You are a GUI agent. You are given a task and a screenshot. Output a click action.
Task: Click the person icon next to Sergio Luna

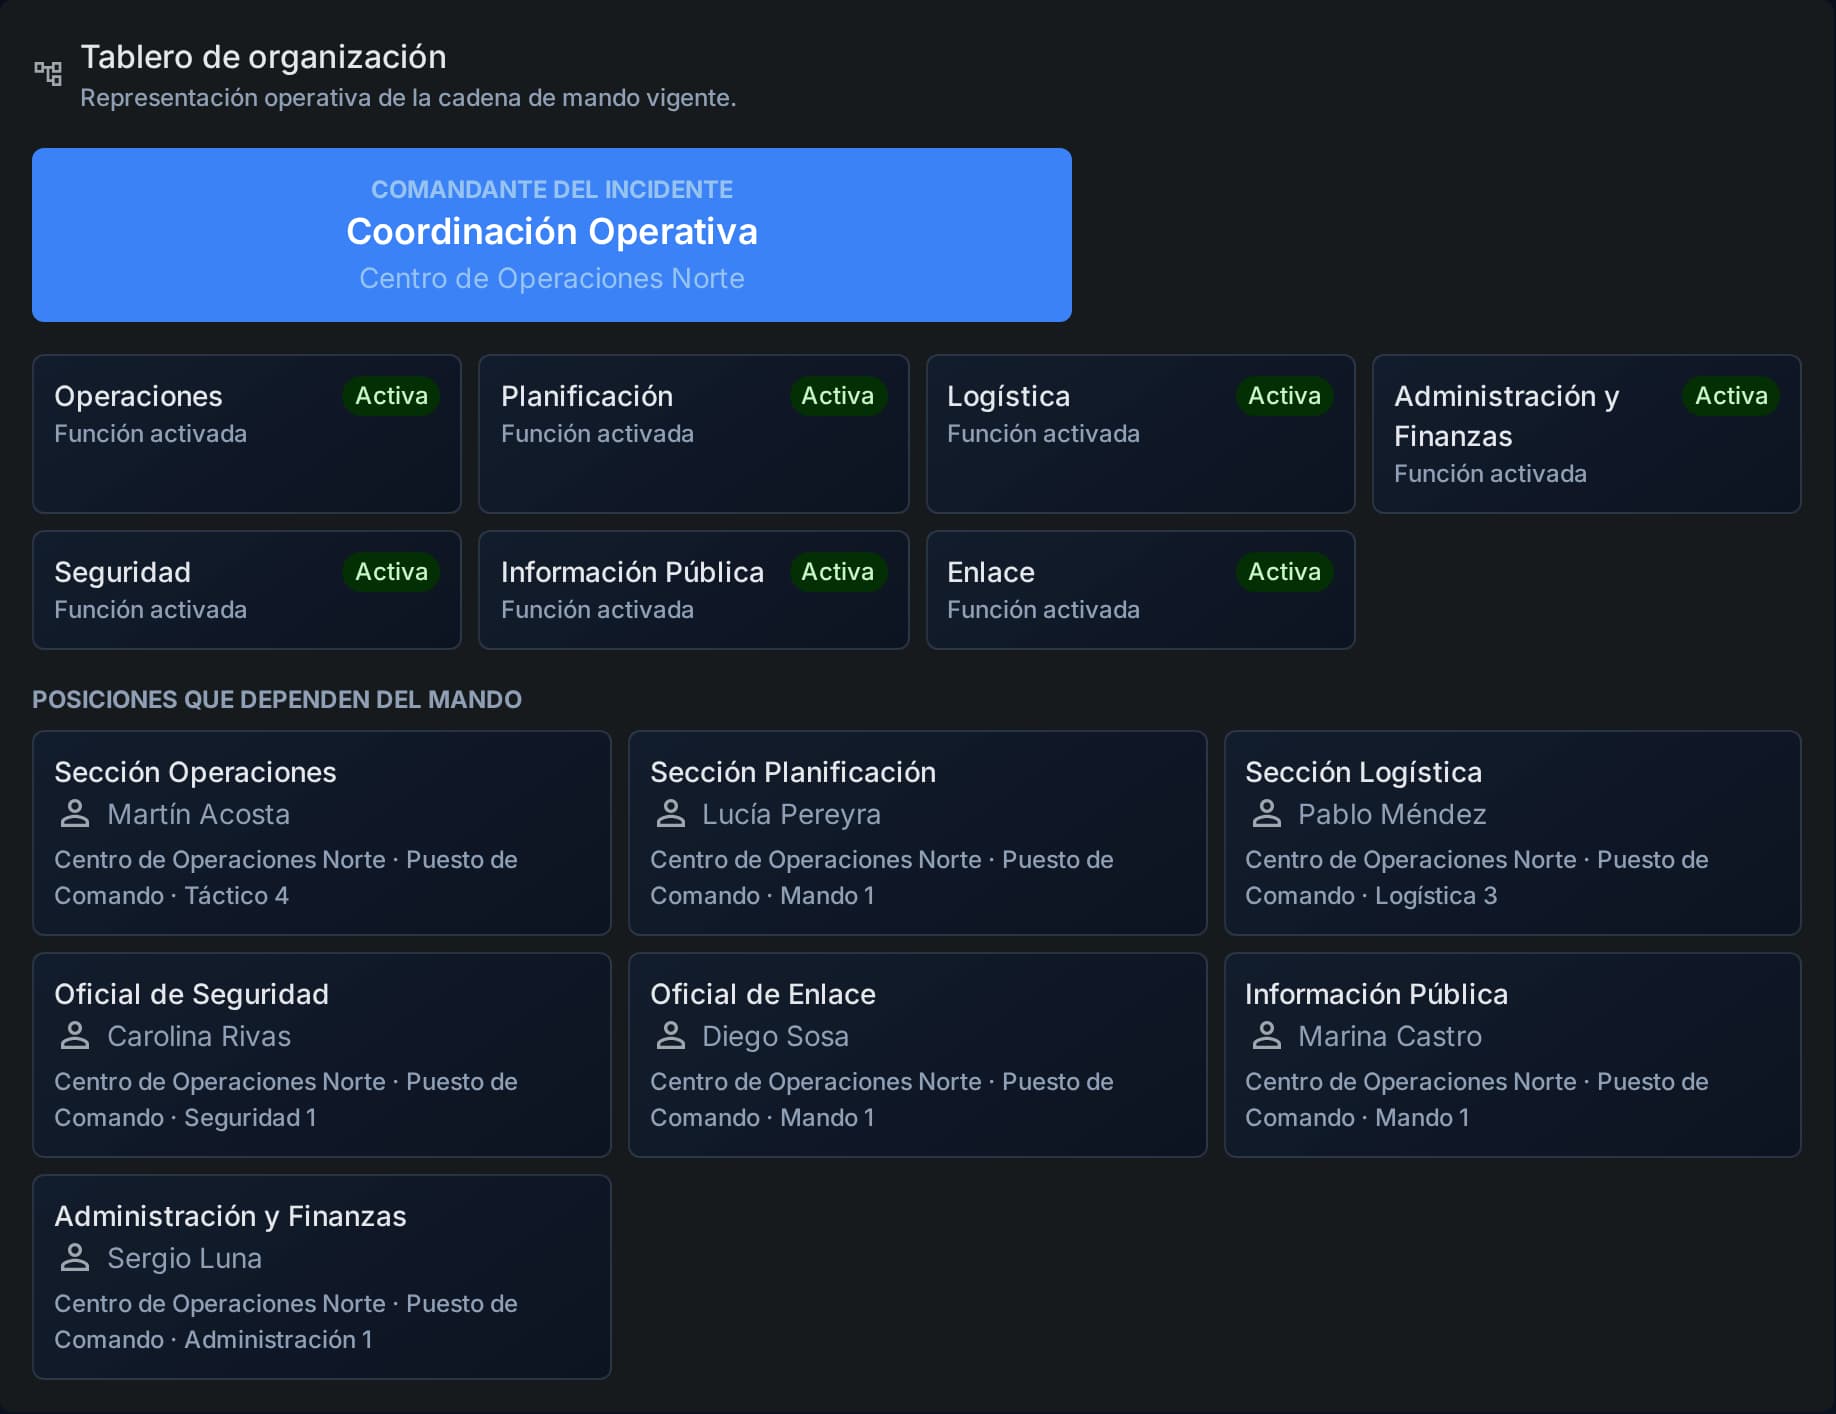click(75, 1258)
